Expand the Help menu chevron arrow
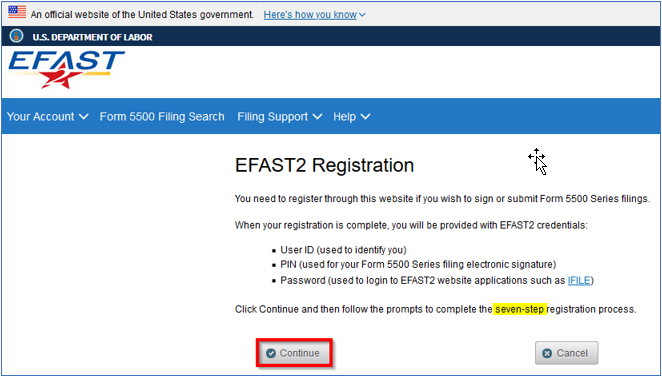Image resolution: width=662 pixels, height=377 pixels. (x=365, y=117)
